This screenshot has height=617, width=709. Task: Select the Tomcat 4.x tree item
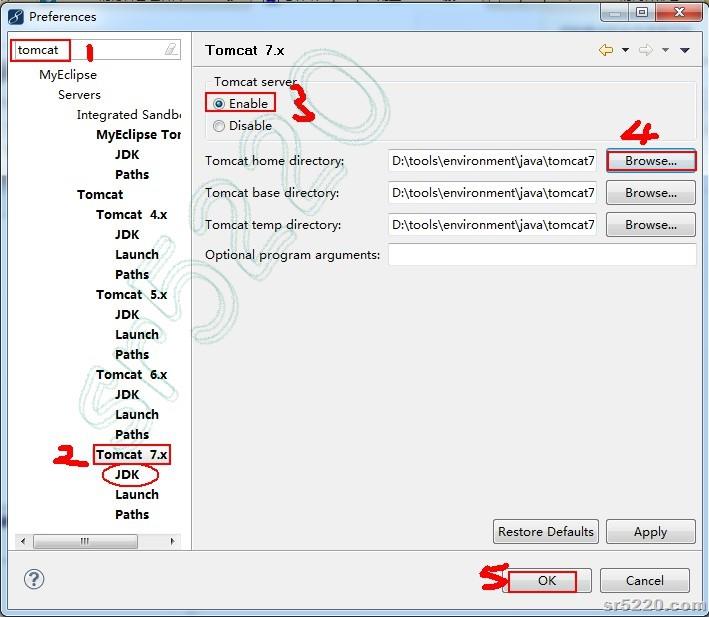tap(132, 214)
